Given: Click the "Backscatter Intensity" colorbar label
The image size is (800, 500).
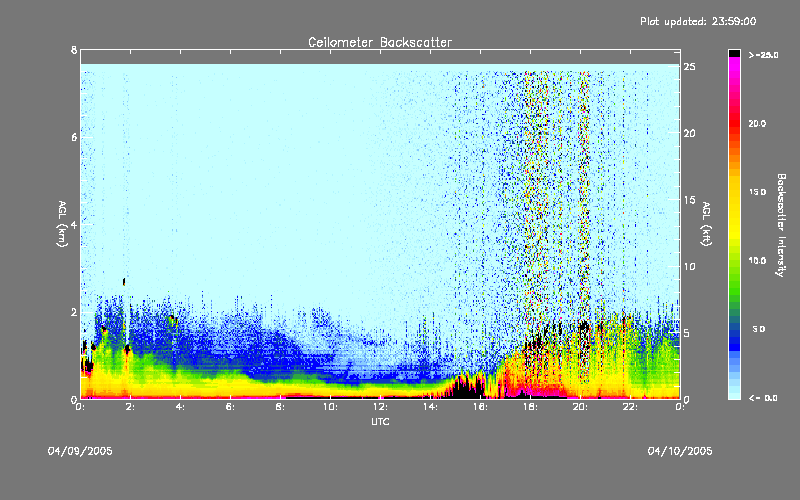Looking at the screenshot, I should click(781, 225).
